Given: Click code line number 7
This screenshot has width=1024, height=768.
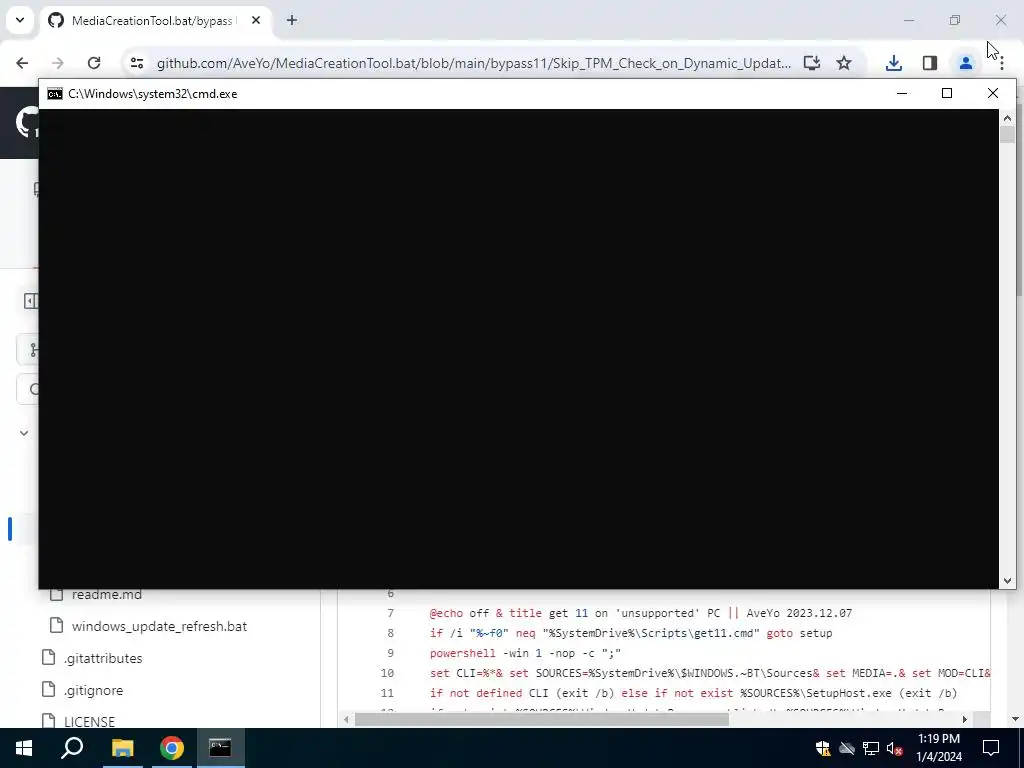Looking at the screenshot, I should click(x=391, y=613).
